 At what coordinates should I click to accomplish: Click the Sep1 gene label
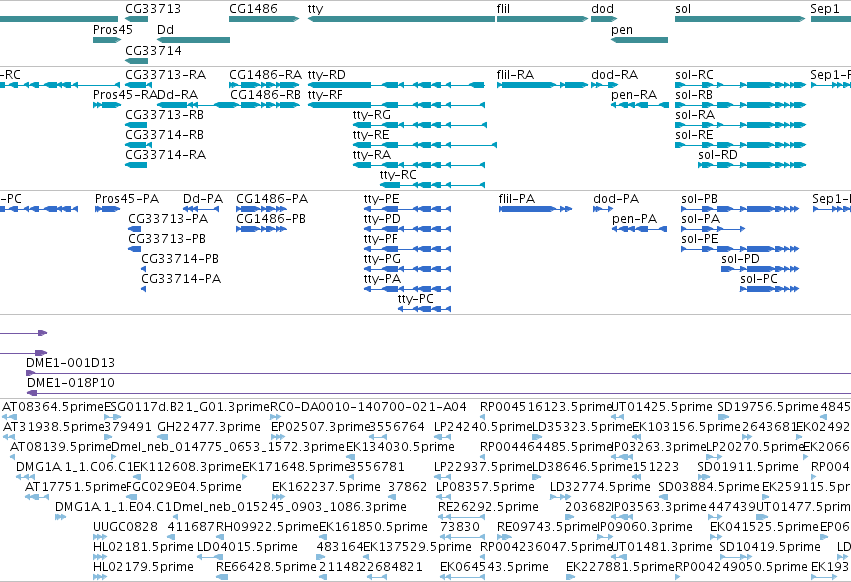[x=824, y=9]
